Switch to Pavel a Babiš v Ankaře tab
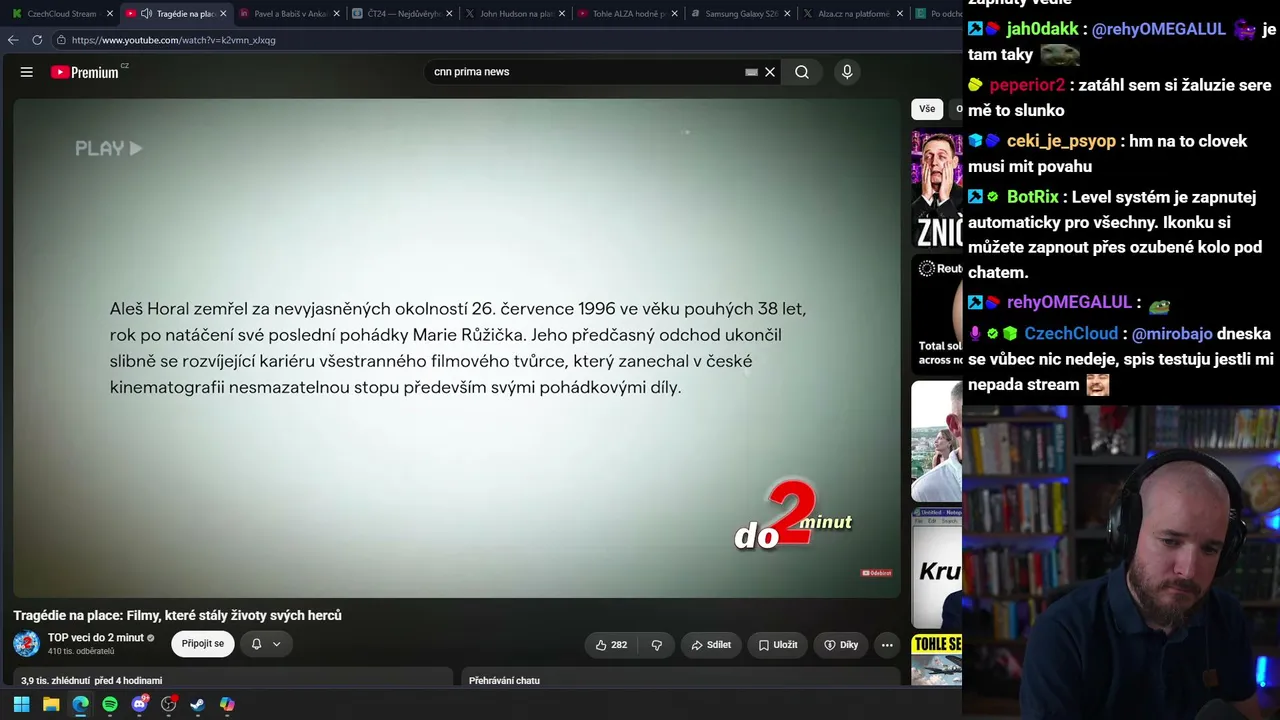Screen dimensions: 1280x720 click(290, 14)
